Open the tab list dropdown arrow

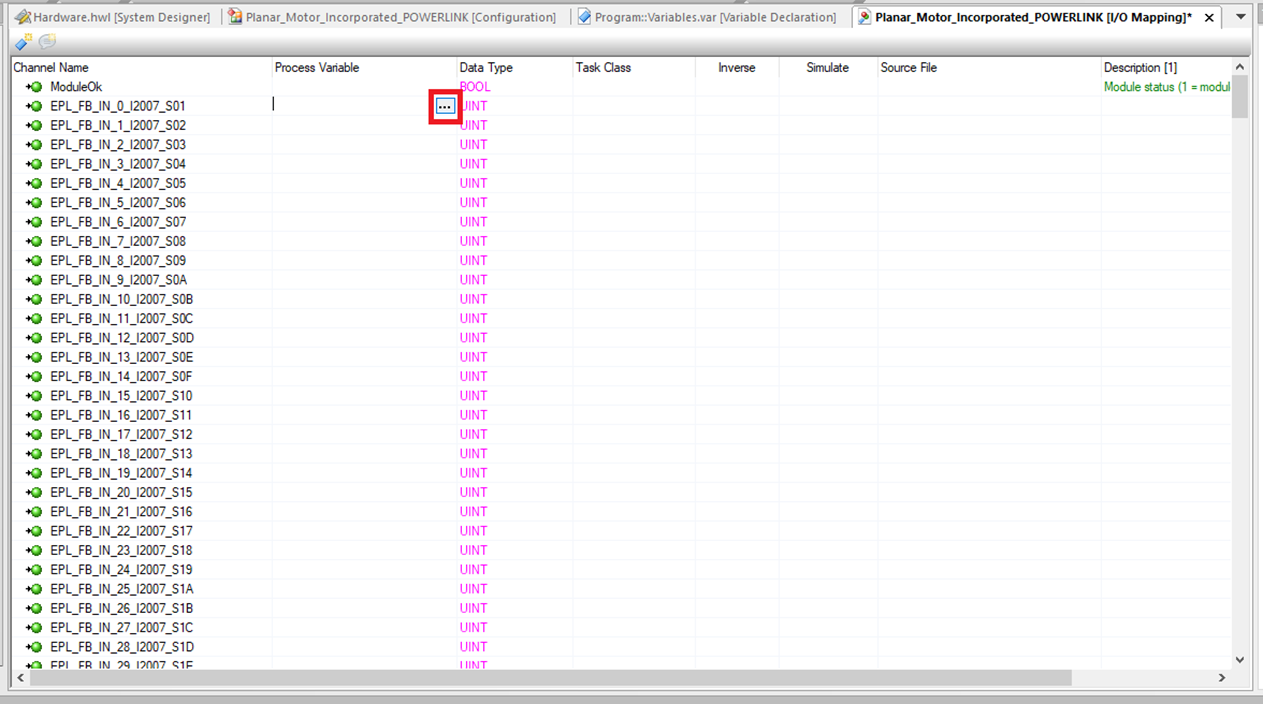(x=1241, y=17)
